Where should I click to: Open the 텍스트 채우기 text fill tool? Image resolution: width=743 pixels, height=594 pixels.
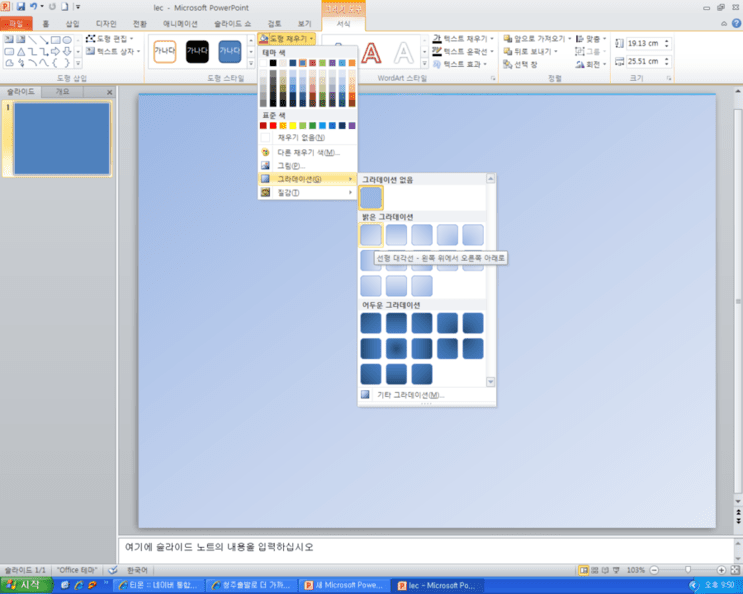point(463,38)
